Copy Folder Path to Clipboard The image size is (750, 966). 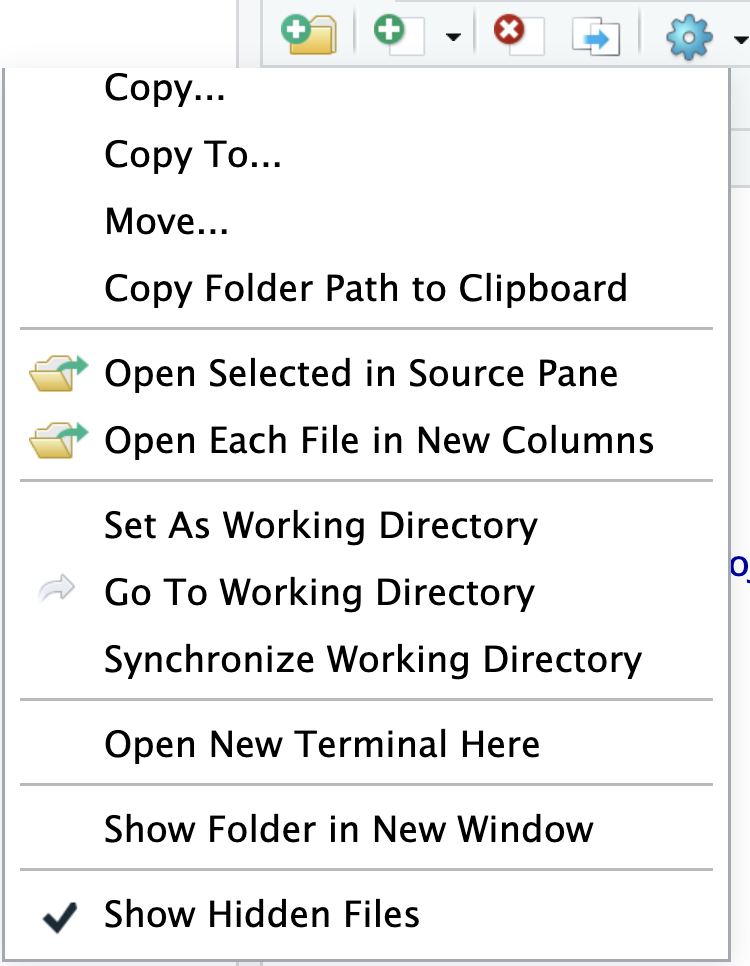coord(366,289)
